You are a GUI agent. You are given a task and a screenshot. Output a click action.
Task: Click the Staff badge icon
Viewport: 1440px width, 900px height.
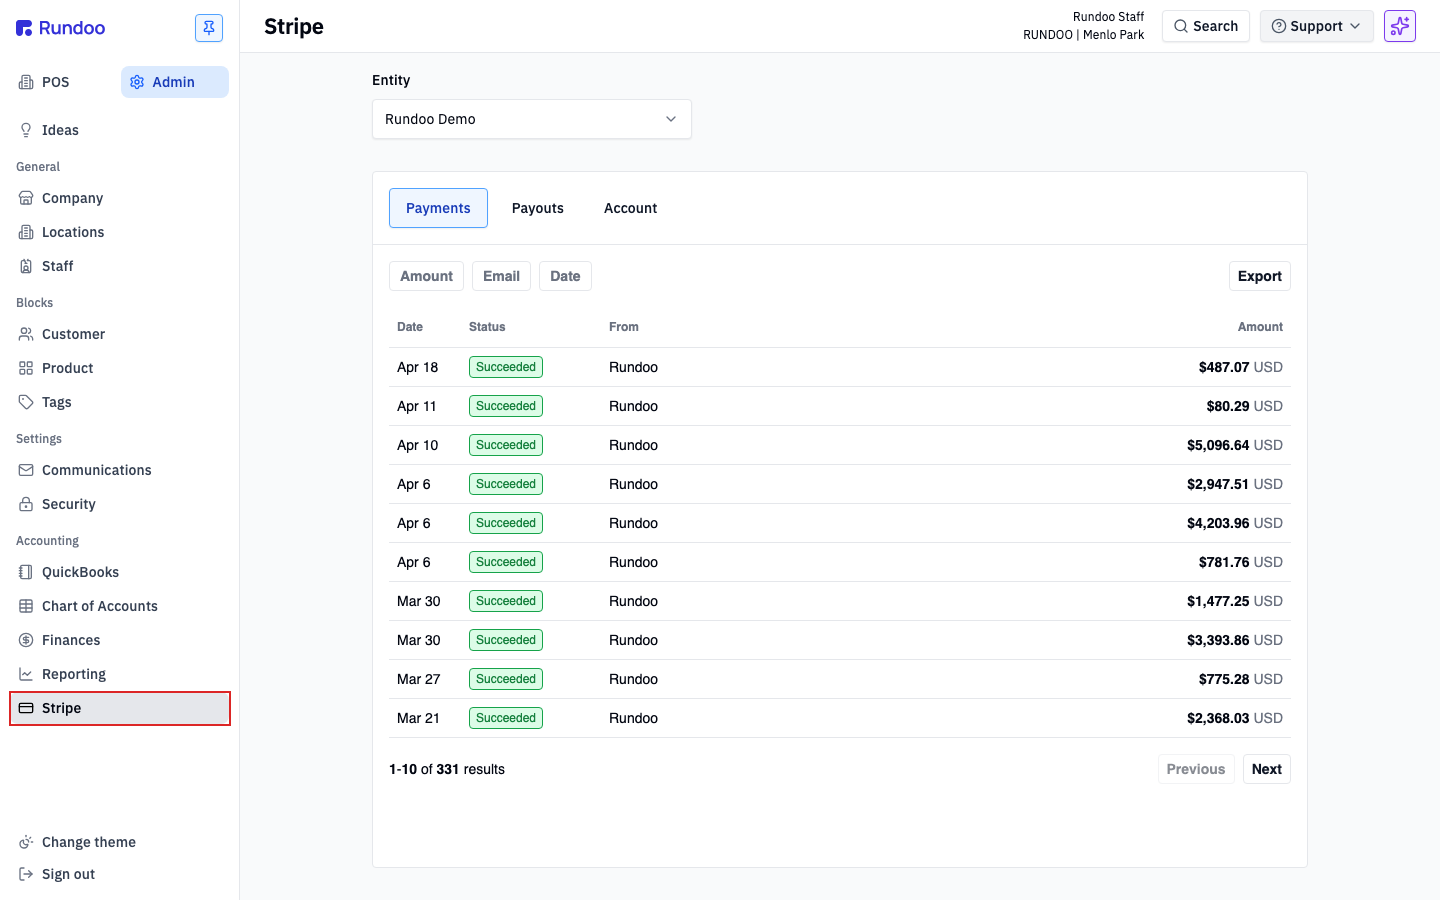(26, 266)
